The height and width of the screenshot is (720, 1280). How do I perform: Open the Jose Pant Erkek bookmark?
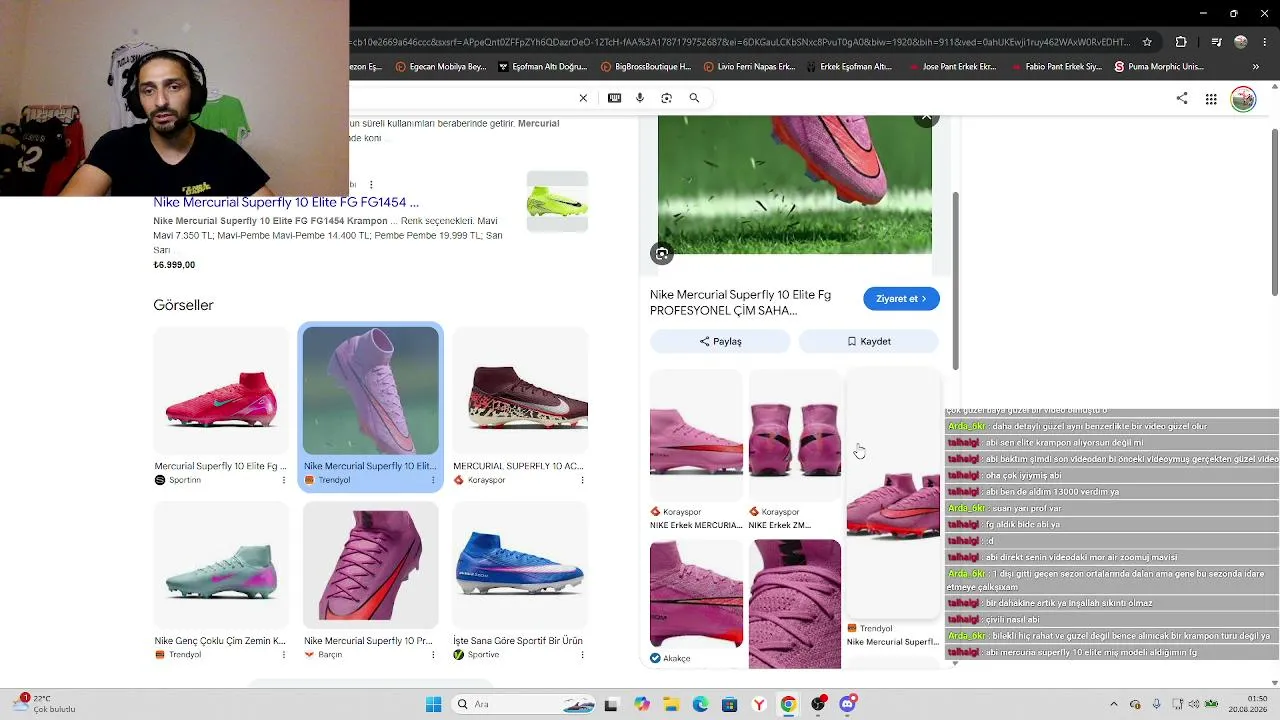click(x=952, y=67)
